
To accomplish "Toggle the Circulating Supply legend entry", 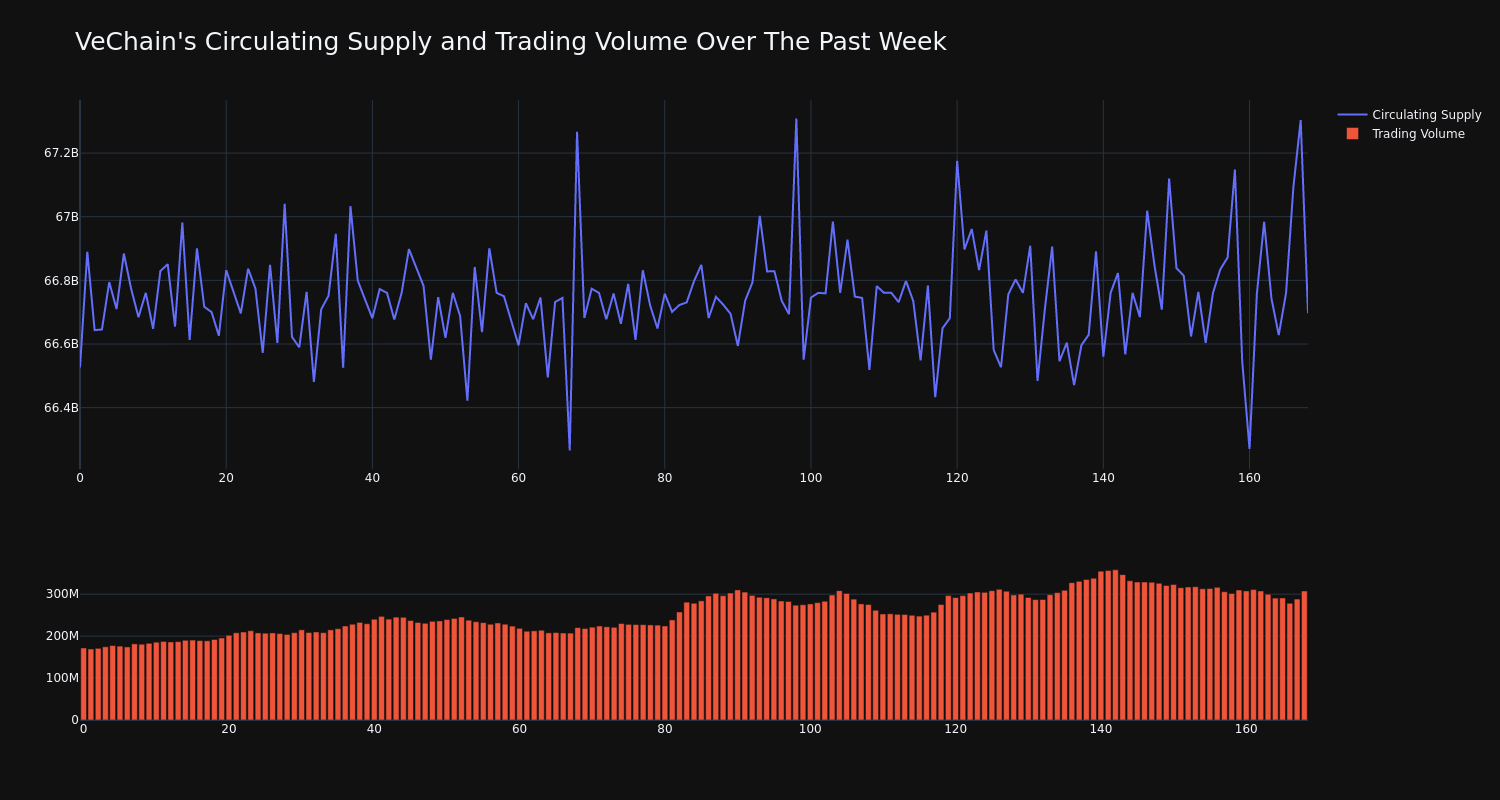I will click(x=1409, y=115).
